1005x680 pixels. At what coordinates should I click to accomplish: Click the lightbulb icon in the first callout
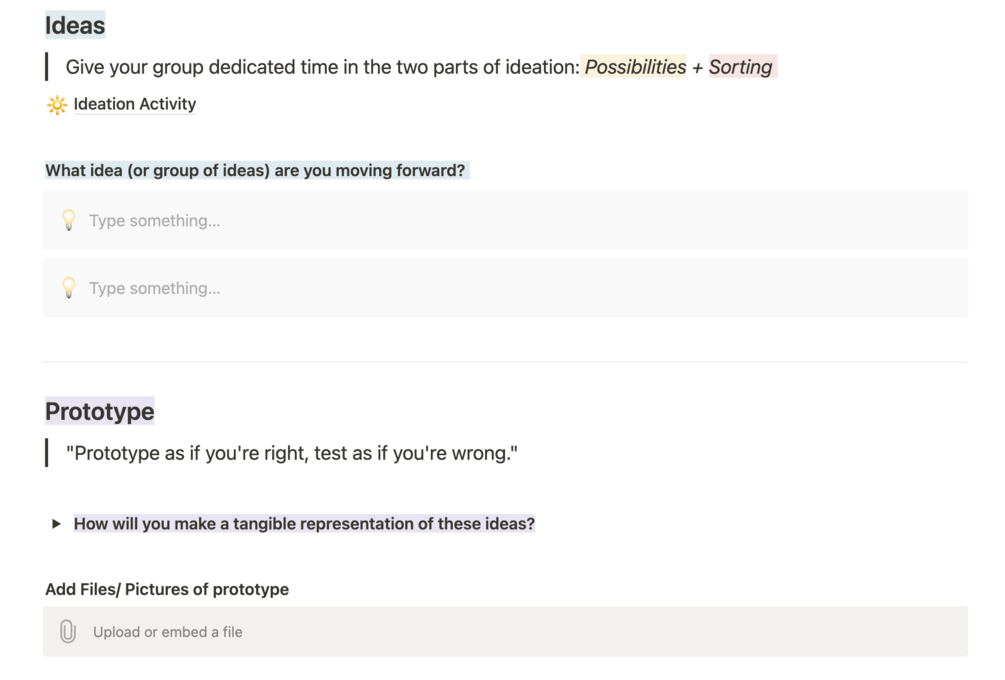point(69,221)
